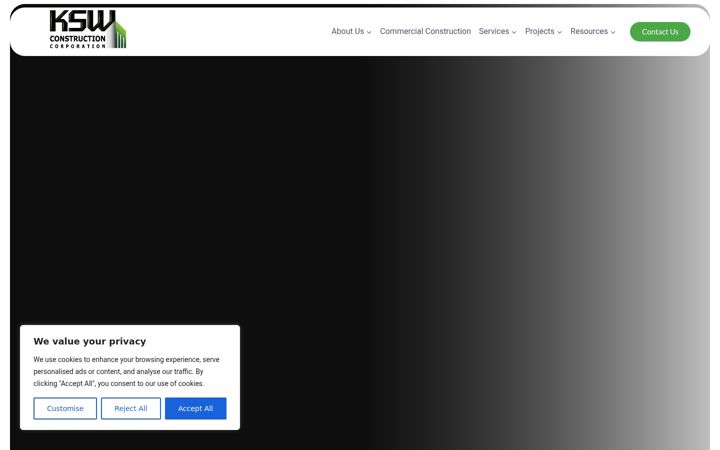Accept All cookies

point(196,408)
